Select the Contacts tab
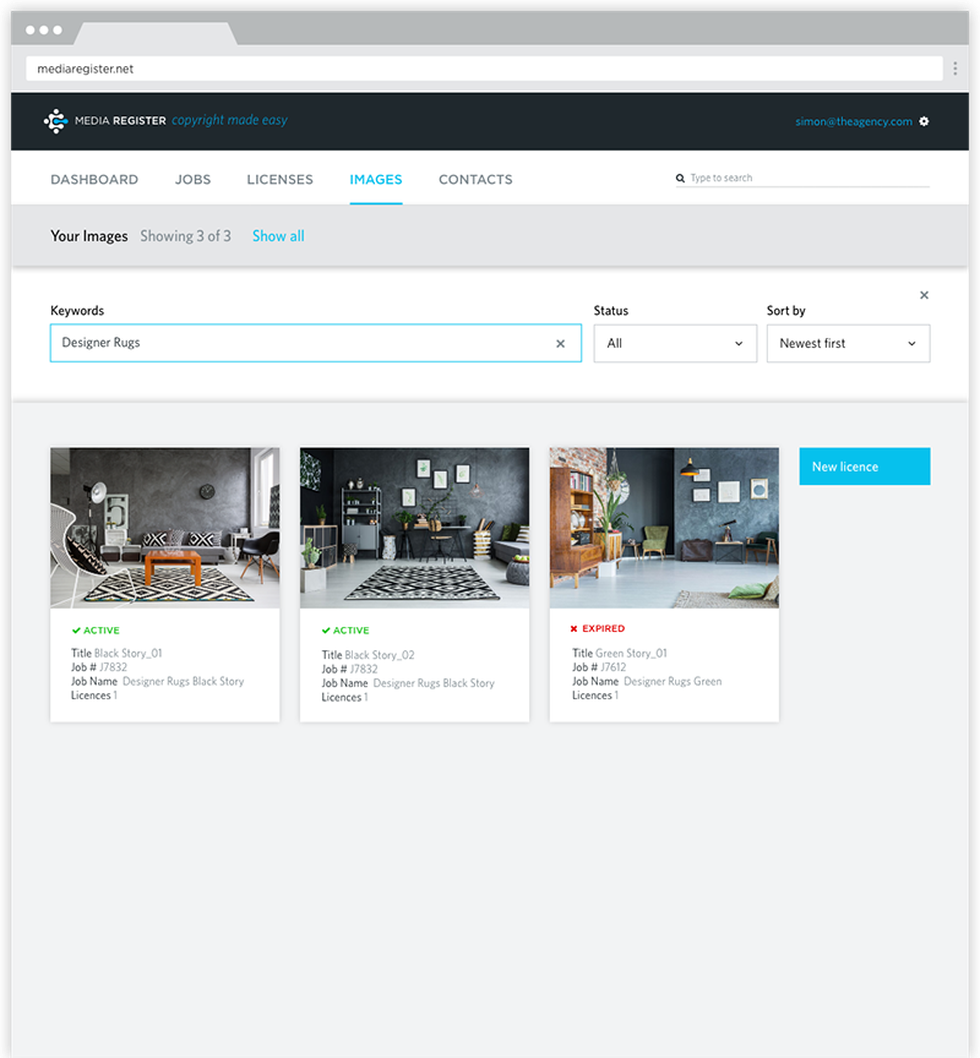Viewport: 980px width, 1058px height. tap(475, 180)
